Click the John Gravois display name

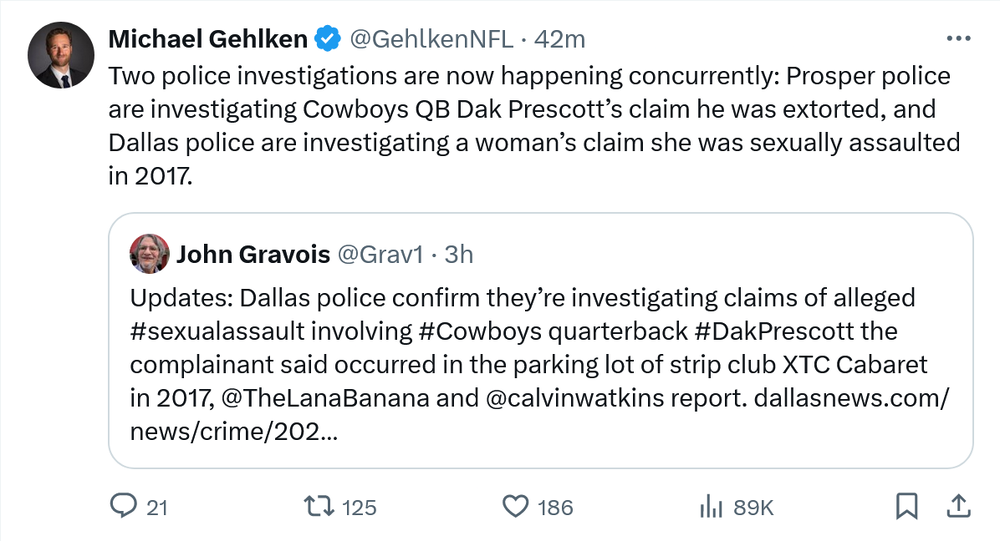click(x=254, y=254)
